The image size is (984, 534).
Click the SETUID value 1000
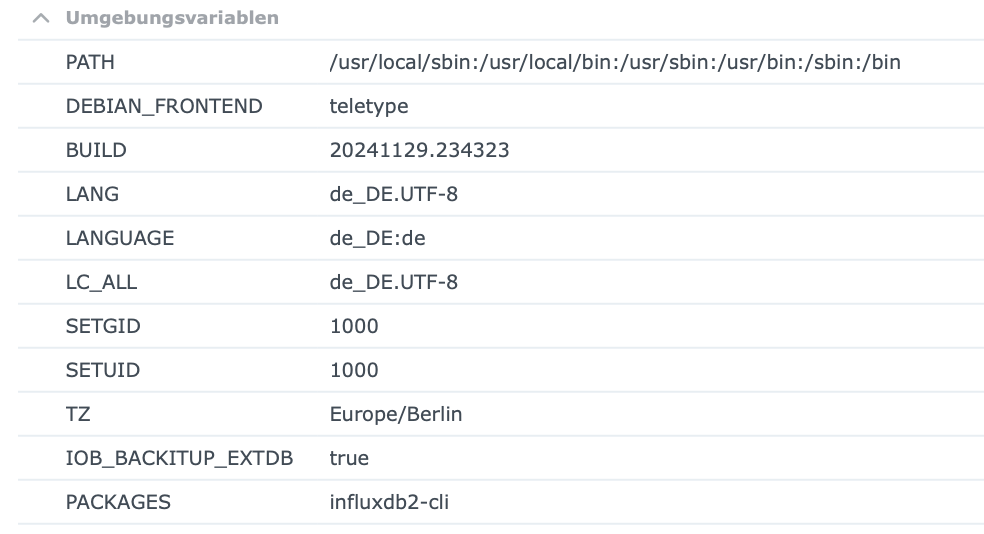click(x=354, y=370)
